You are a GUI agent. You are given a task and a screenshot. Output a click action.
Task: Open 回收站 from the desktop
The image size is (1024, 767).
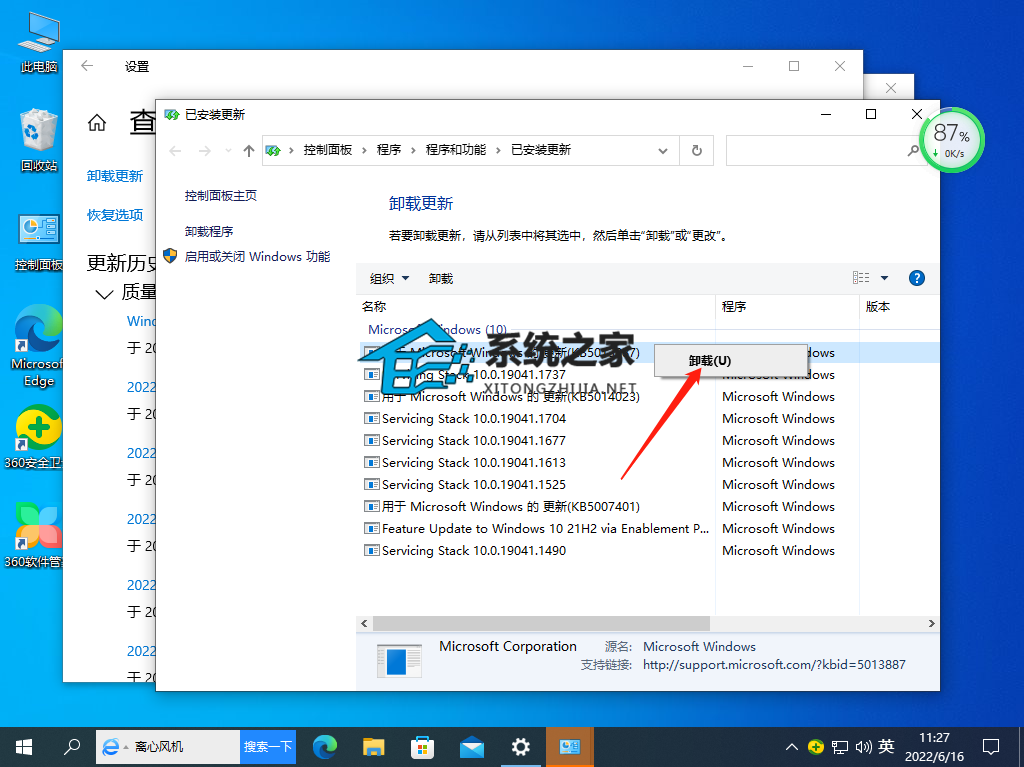[37, 130]
